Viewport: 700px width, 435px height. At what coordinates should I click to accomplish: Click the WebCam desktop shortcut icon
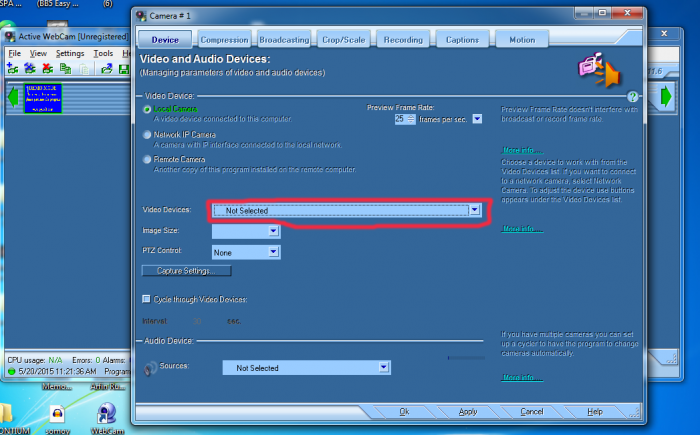[x=107, y=413]
